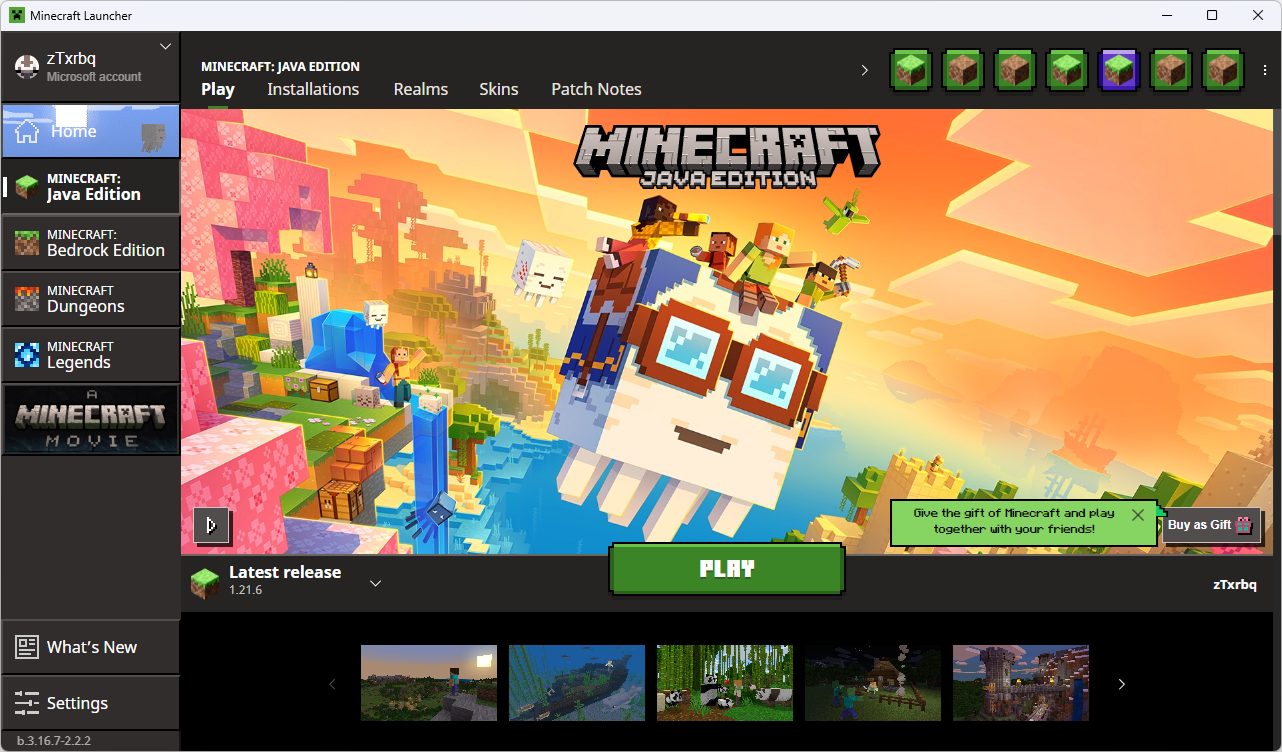
Task: Open the Patch Notes tab
Action: point(597,89)
